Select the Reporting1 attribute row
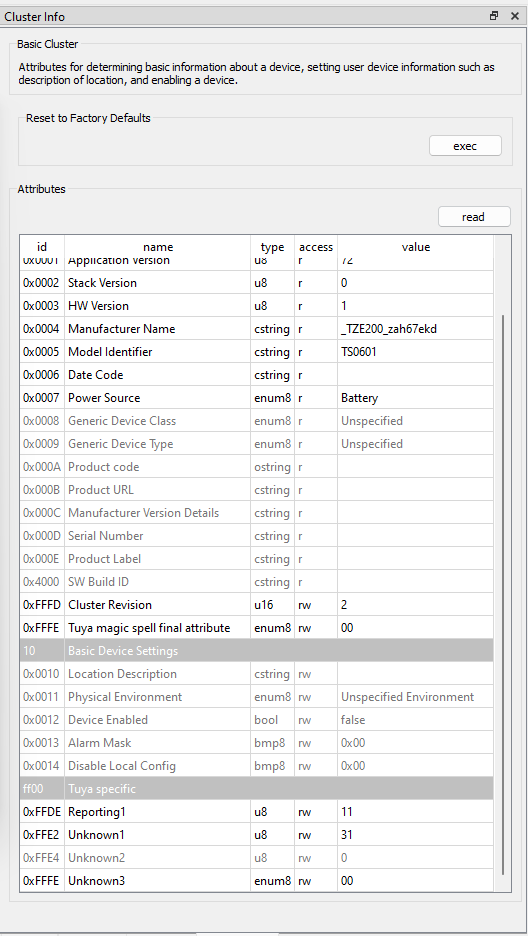The width and height of the screenshot is (528, 936). tap(257, 812)
